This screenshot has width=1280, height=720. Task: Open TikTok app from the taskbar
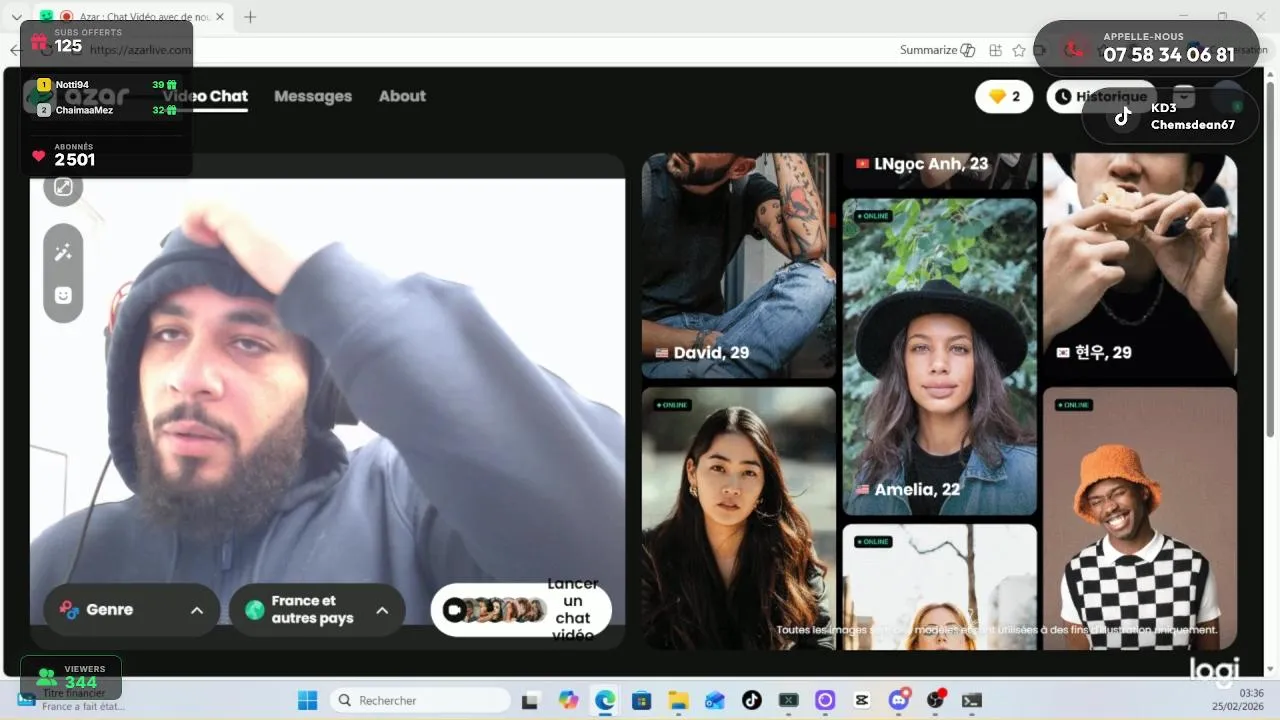[x=752, y=700]
